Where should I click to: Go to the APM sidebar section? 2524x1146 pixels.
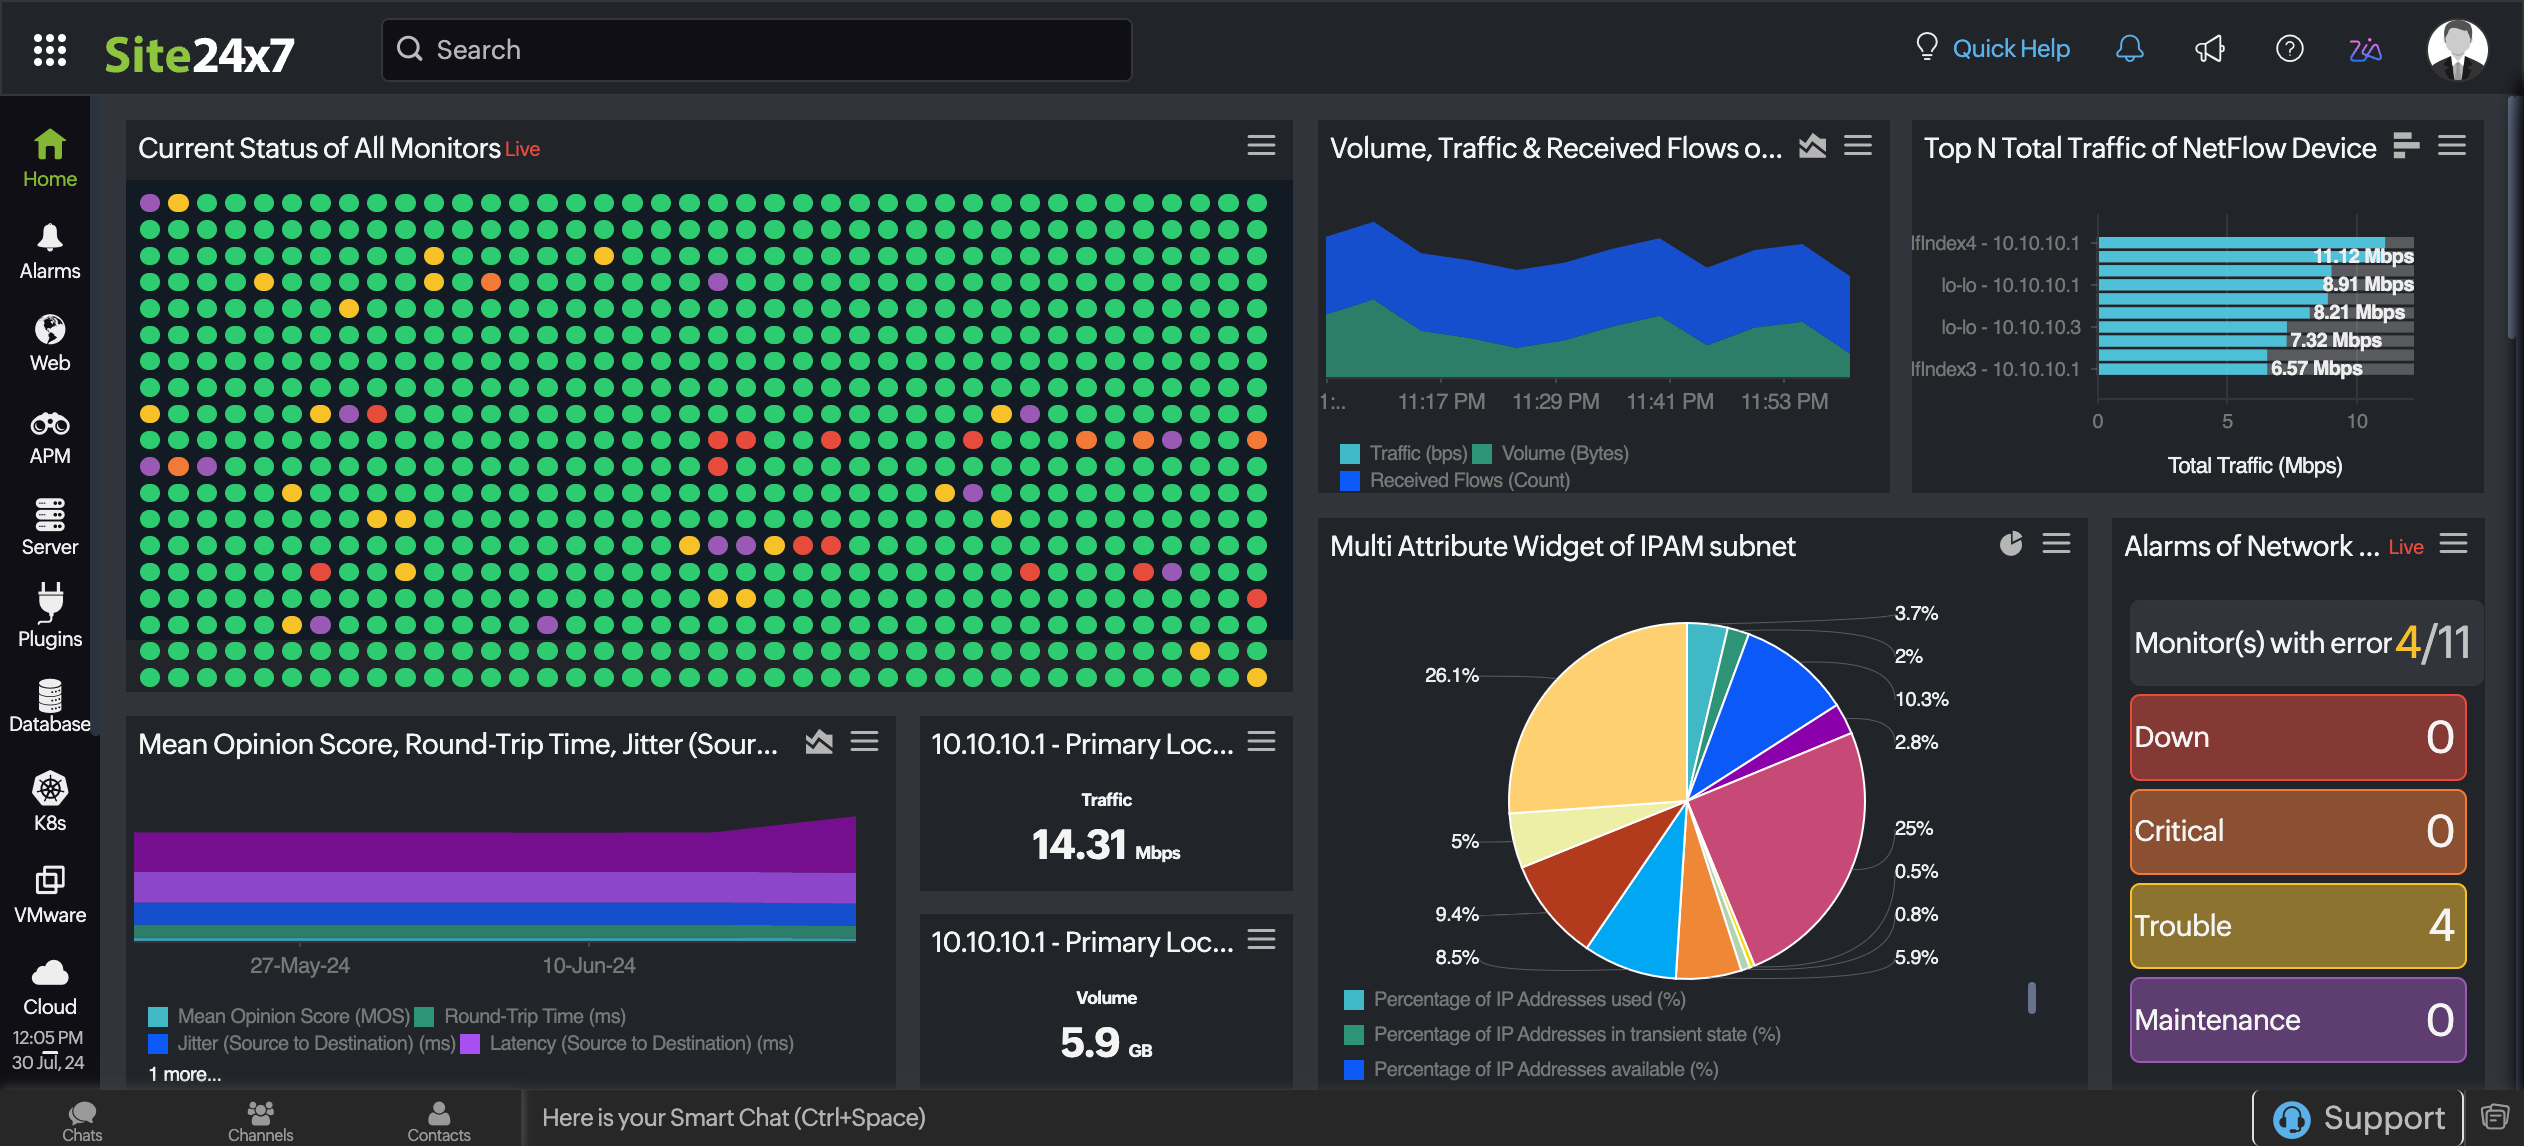click(x=50, y=438)
